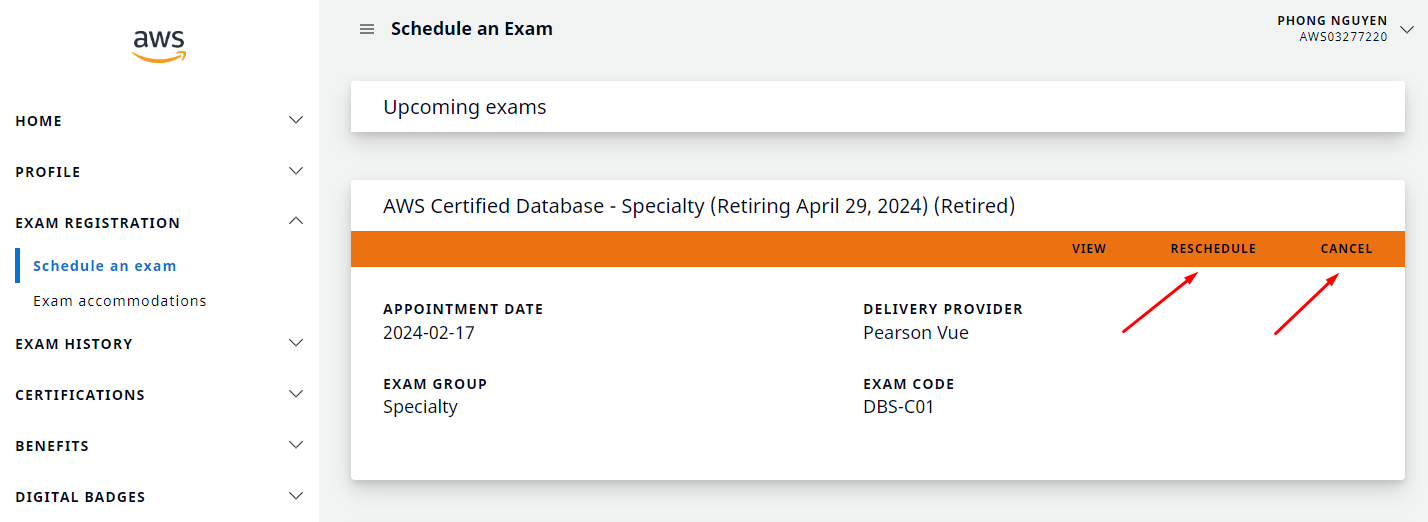Click the AWS Certified Database exam title
Viewport: 1428px width, 522px height.
click(x=699, y=206)
